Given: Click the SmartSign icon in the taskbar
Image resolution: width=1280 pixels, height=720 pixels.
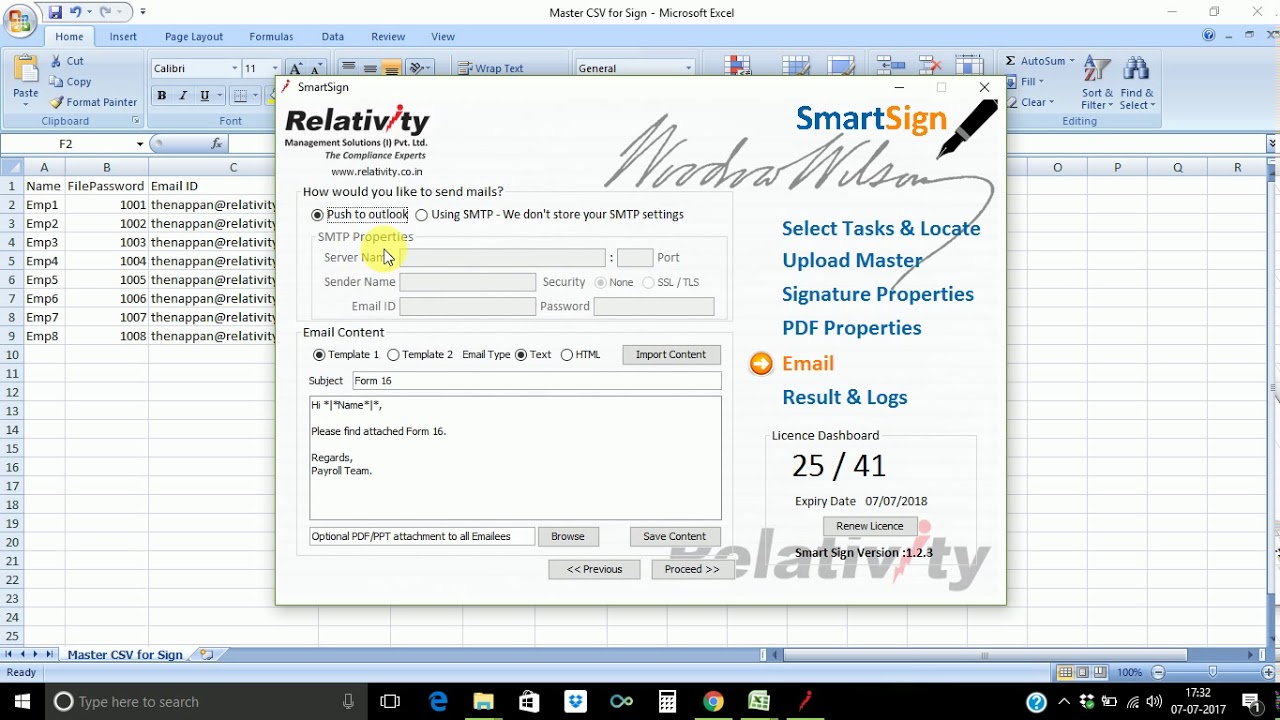Looking at the screenshot, I should click(x=805, y=701).
